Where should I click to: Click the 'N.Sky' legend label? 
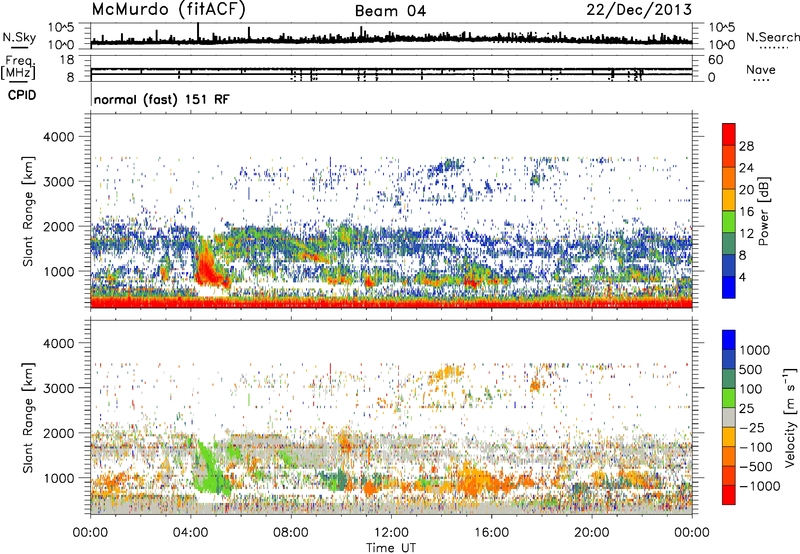[19, 37]
